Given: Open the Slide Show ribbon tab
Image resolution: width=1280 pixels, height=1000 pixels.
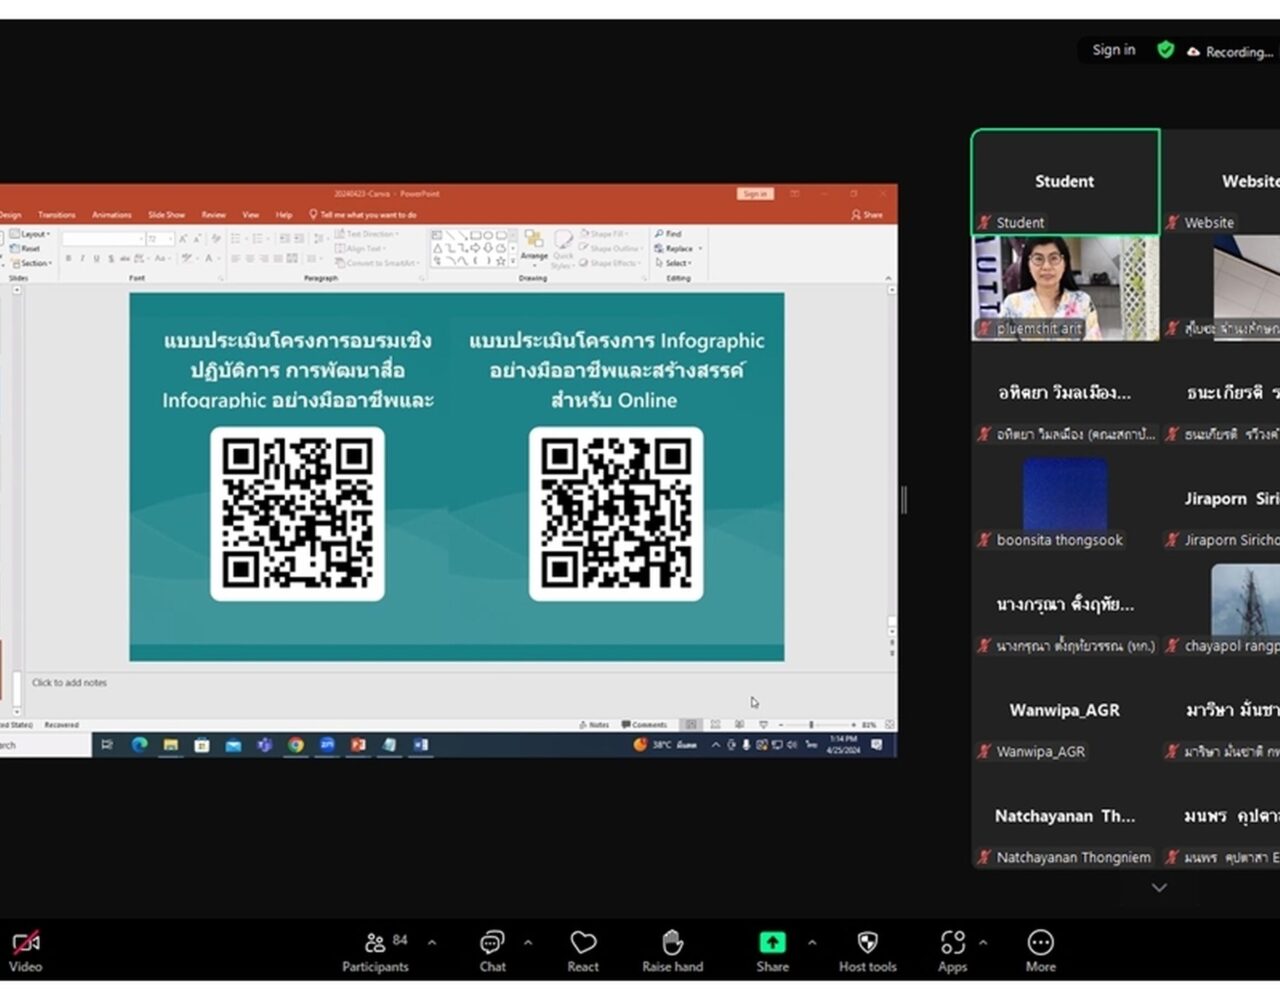Looking at the screenshot, I should click(166, 215).
